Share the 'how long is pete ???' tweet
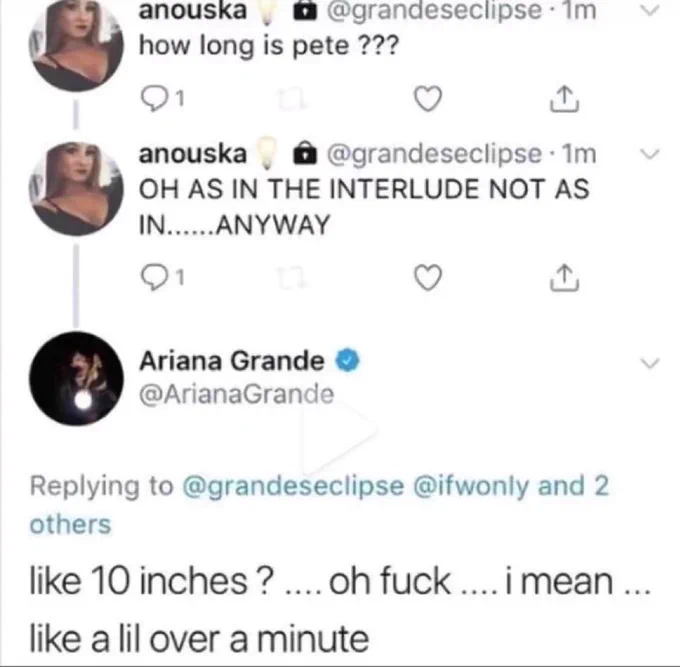Viewport: 680px width, 667px height. (x=564, y=99)
